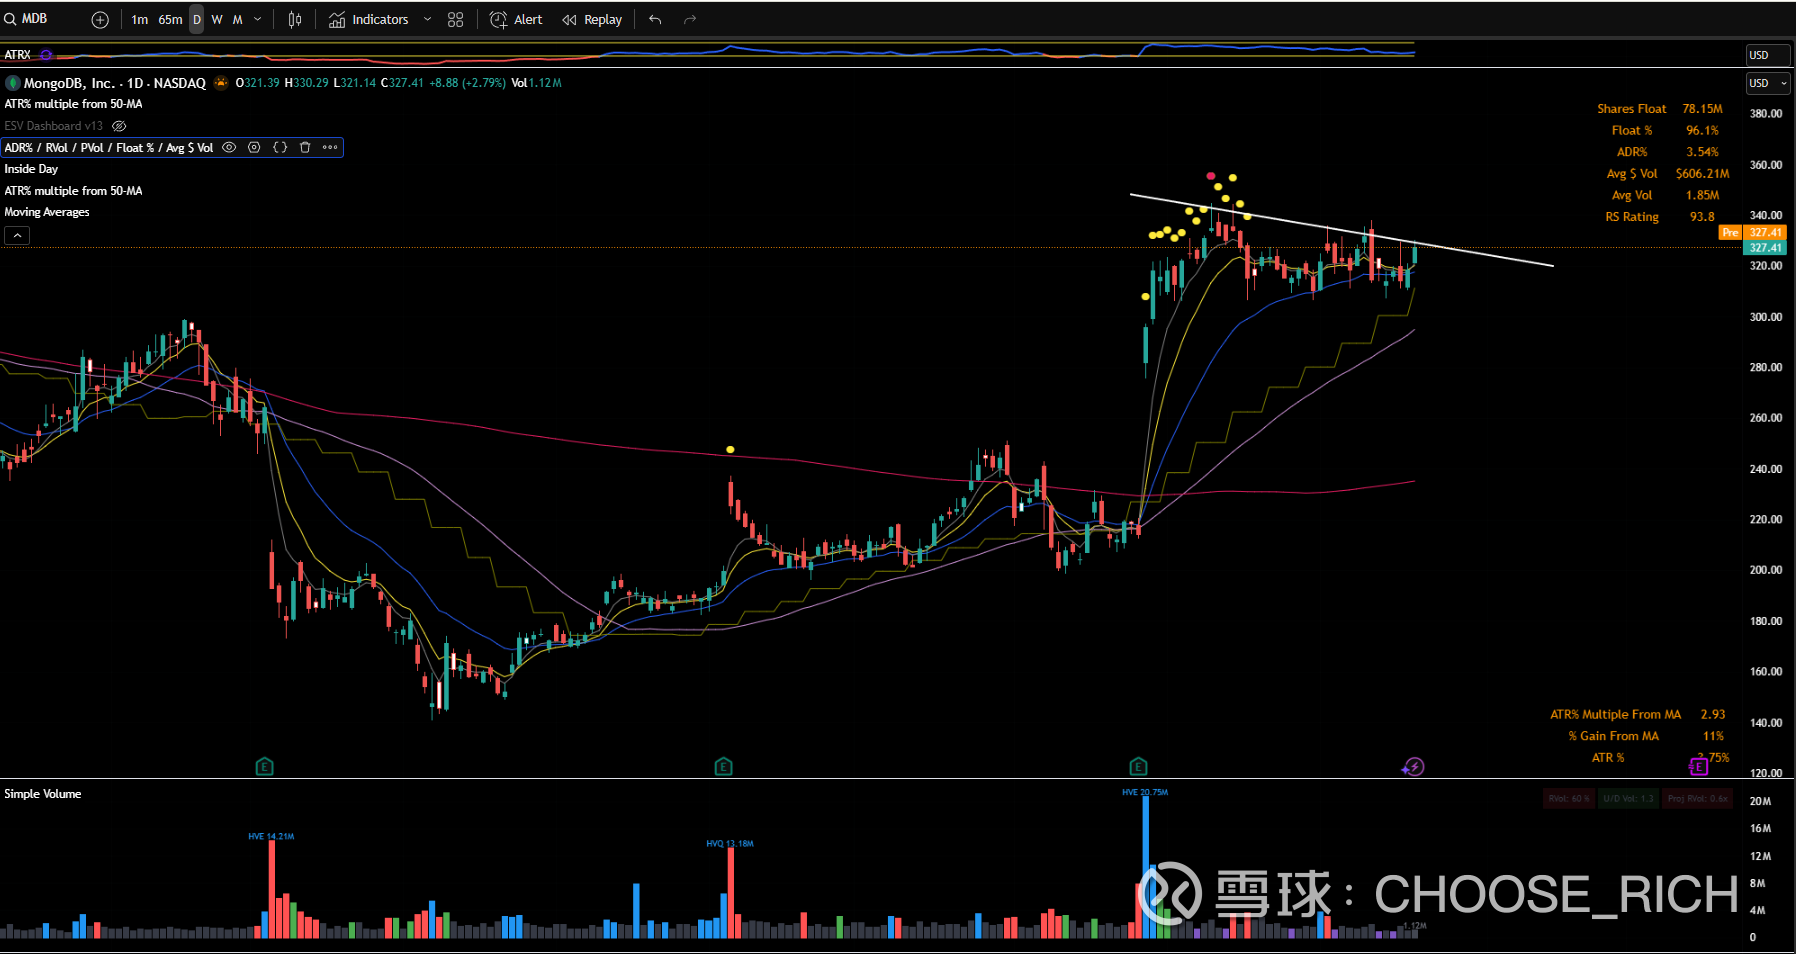
Task: Click the U/D Vol: 1.3 cell
Action: point(1628,798)
